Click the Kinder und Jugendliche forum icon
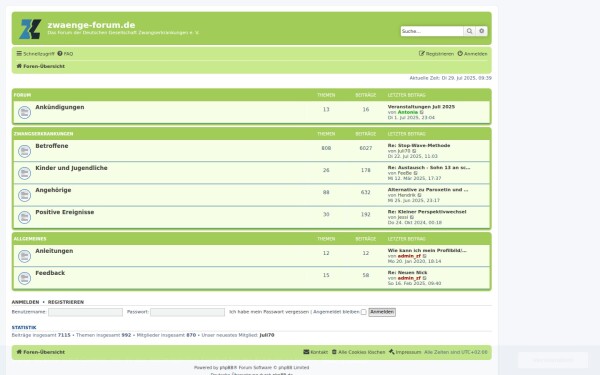600x375 pixels. pos(24,173)
